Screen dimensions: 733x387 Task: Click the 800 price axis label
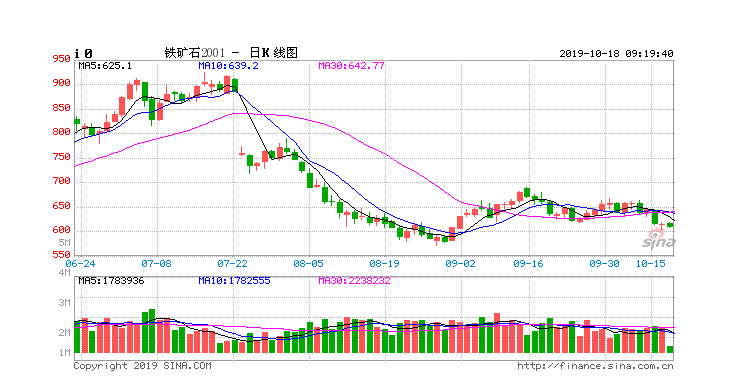click(x=61, y=132)
